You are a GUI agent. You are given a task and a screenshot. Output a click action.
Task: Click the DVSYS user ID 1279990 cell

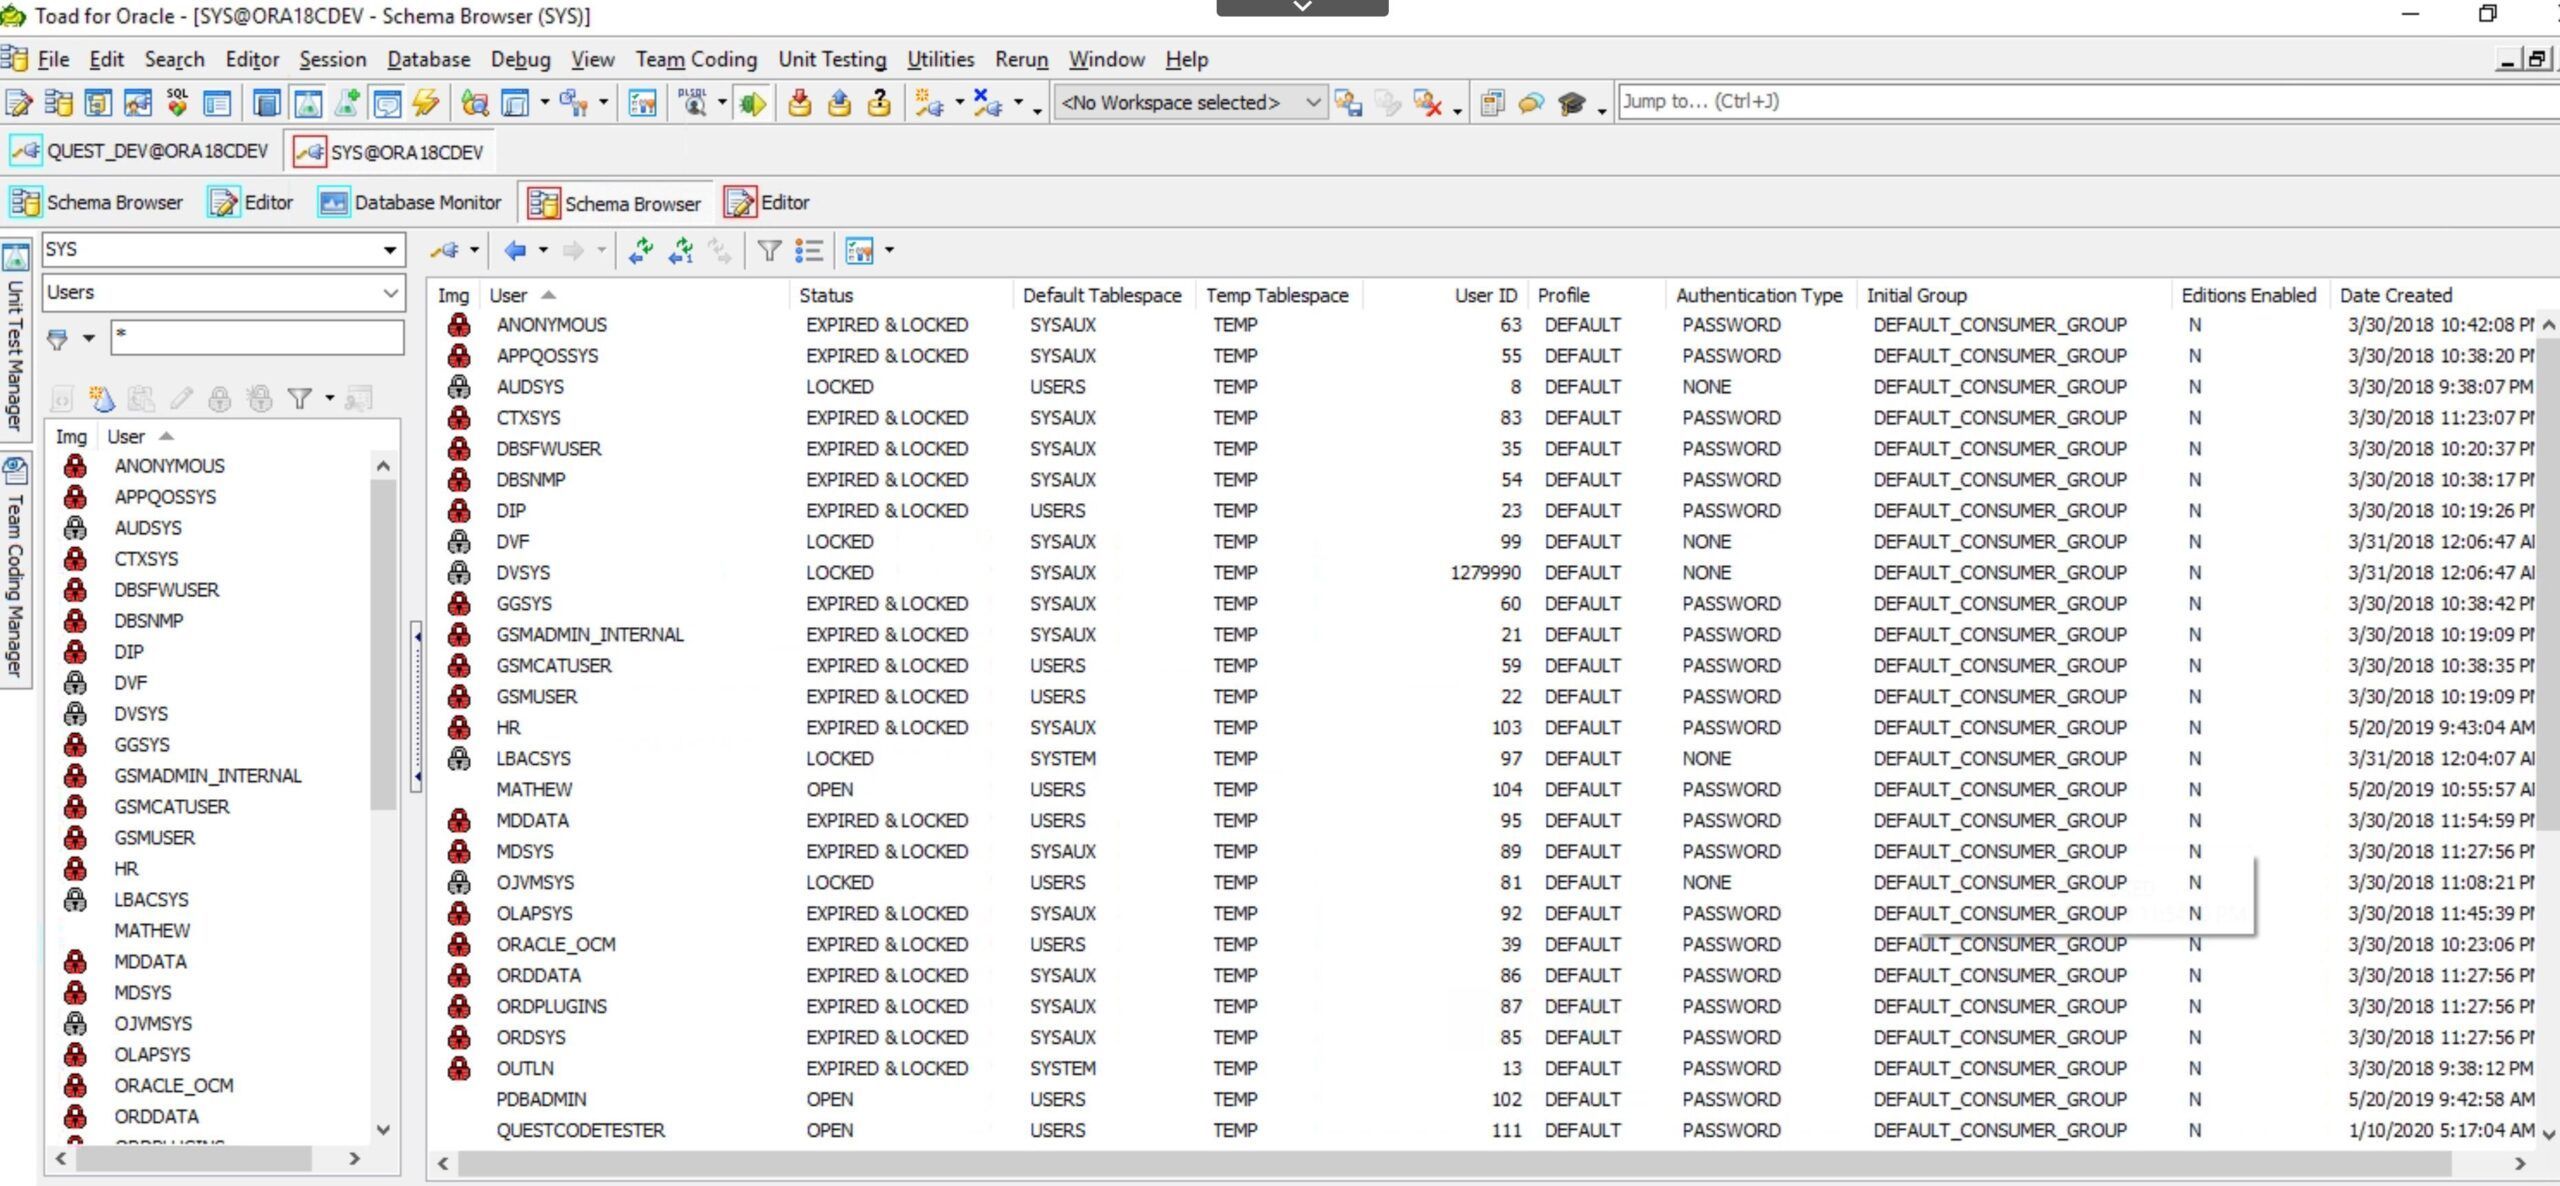[1485, 573]
